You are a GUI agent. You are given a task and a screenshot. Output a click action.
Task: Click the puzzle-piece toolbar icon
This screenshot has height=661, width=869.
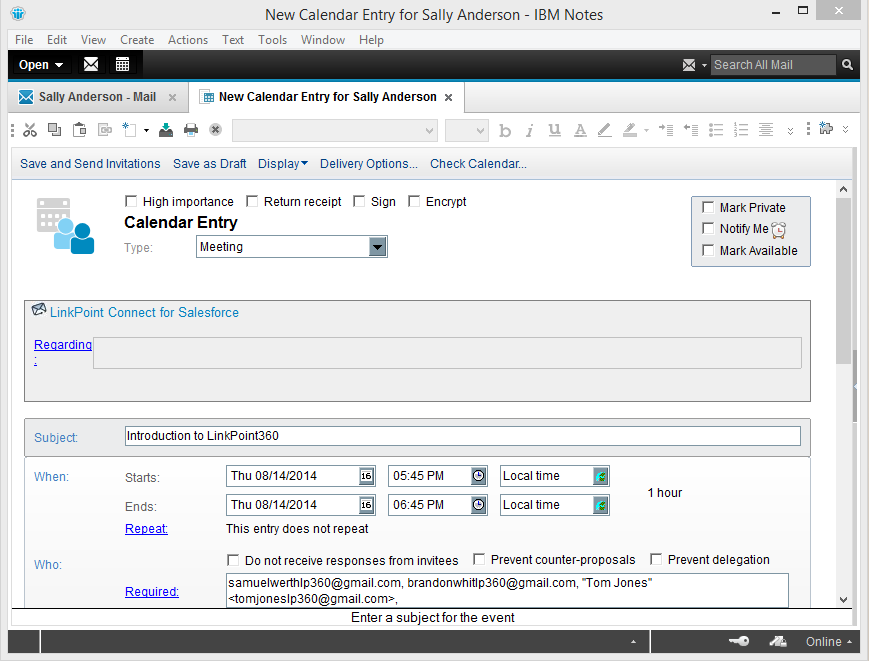point(826,129)
